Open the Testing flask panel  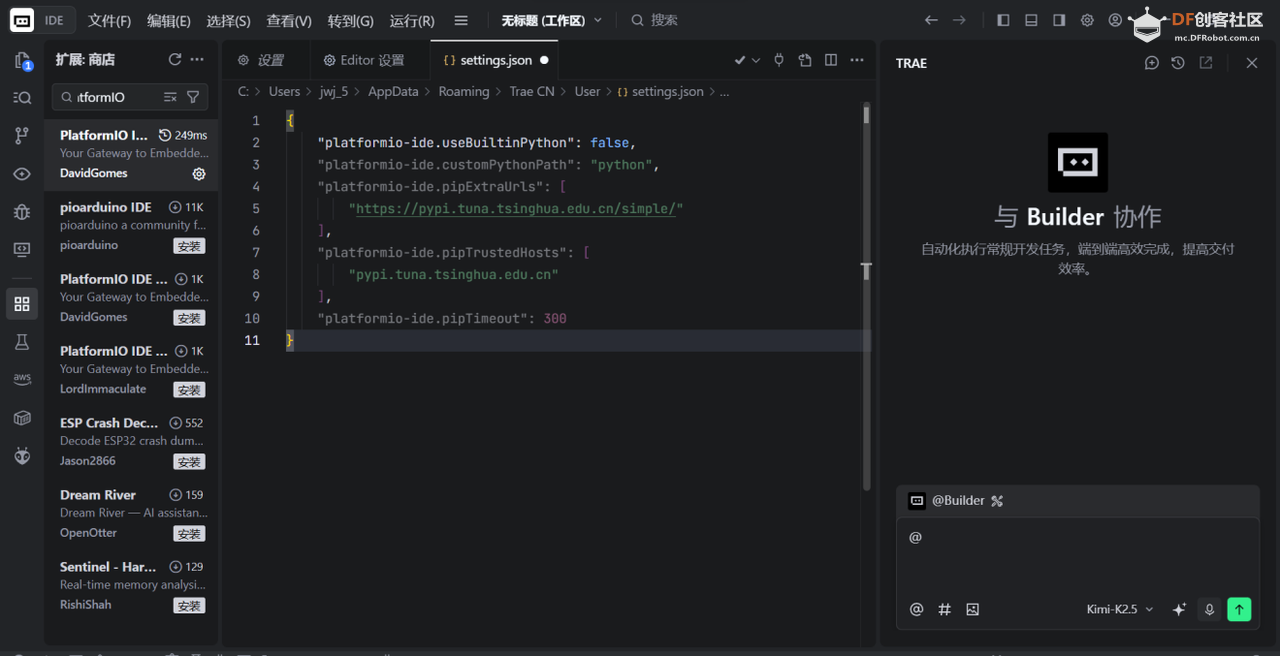[22, 341]
